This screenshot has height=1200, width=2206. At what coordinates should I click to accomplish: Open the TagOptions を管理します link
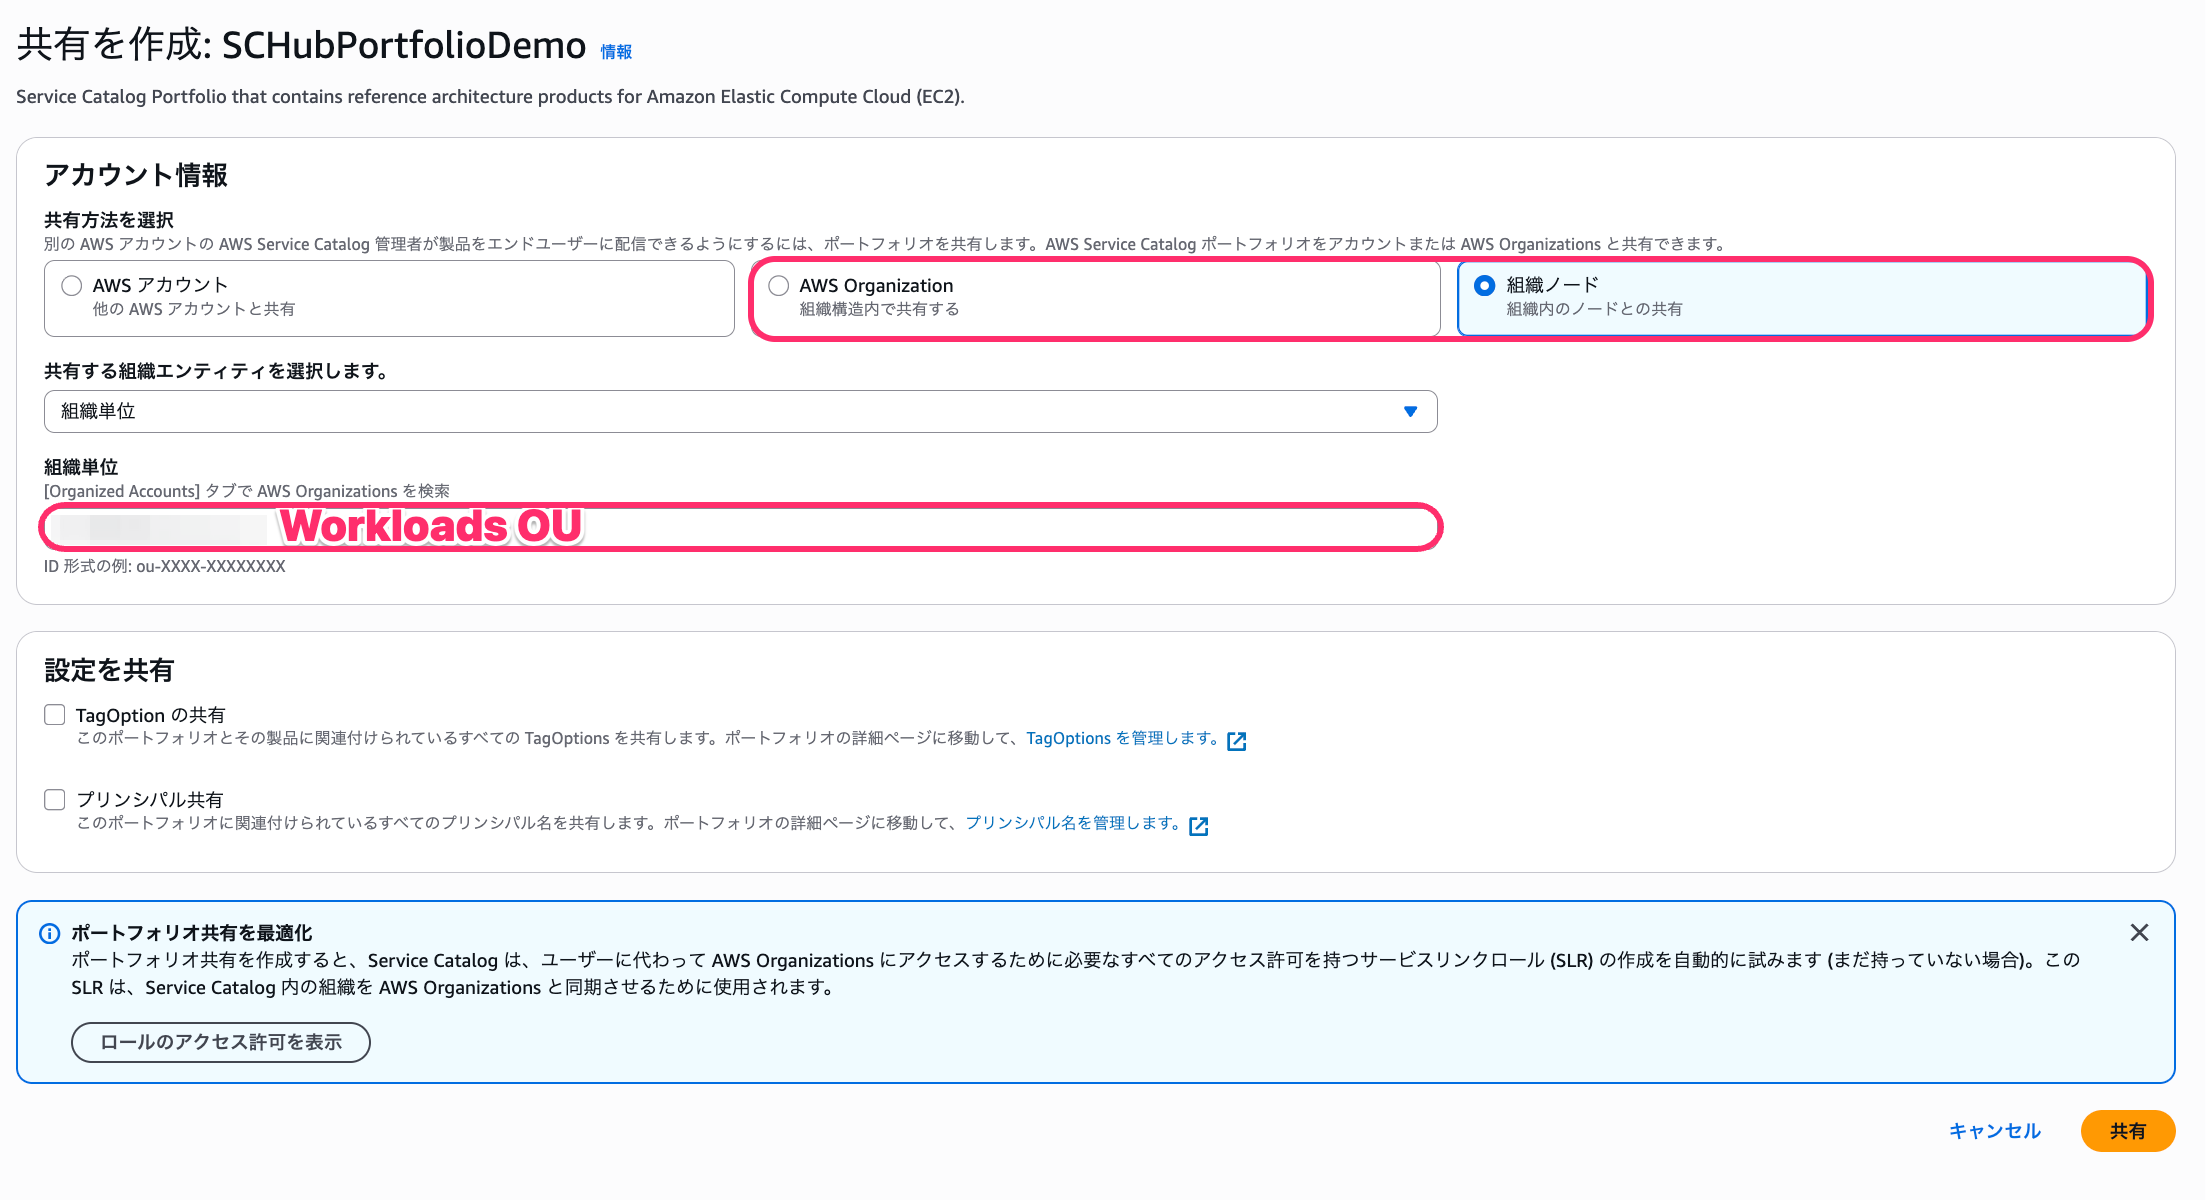(x=1121, y=739)
